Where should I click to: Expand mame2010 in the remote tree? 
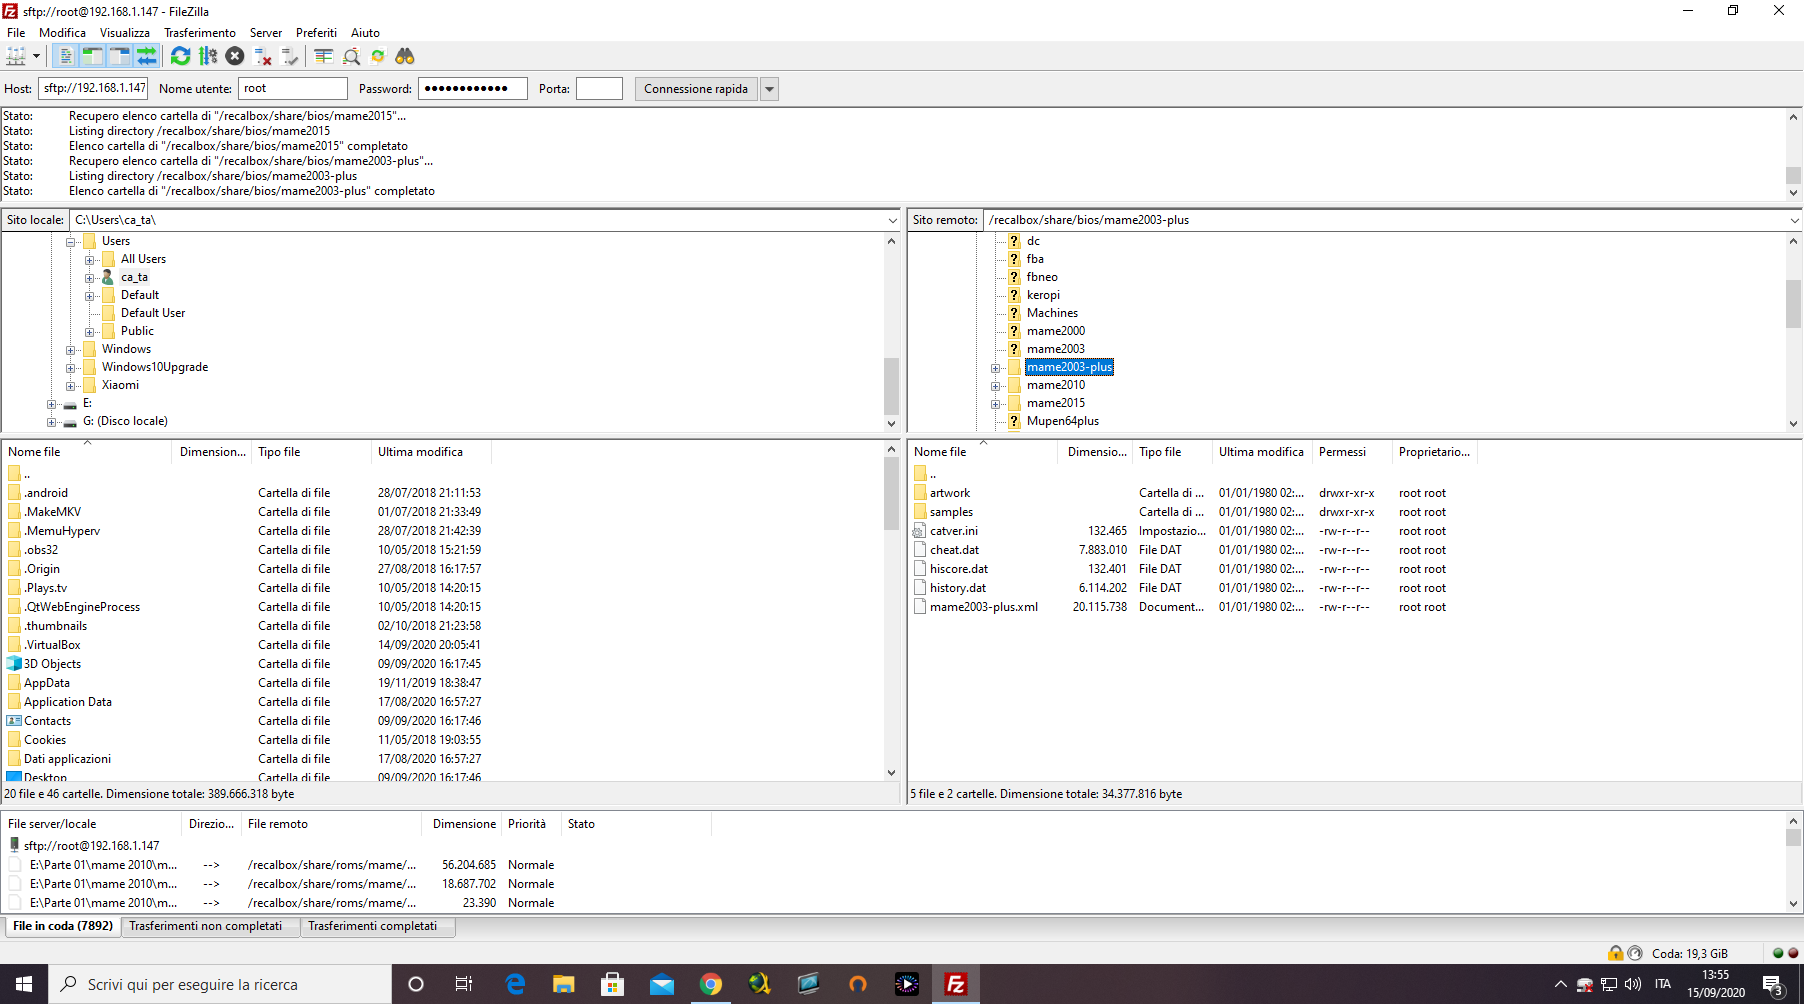(996, 386)
